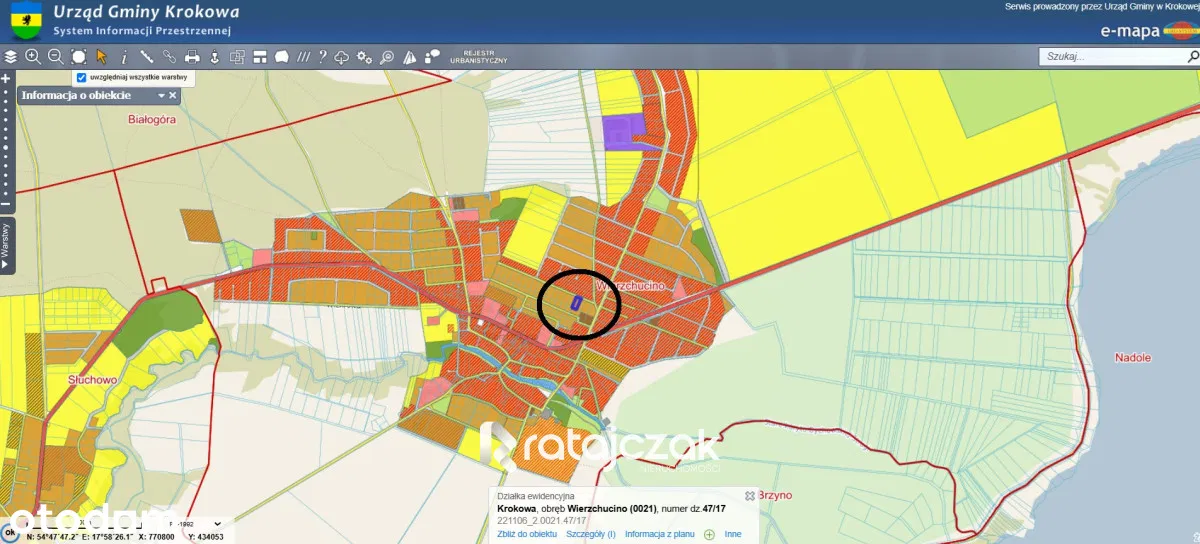Click the cloud download icon
The width and height of the screenshot is (1200, 544).
tap(342, 57)
